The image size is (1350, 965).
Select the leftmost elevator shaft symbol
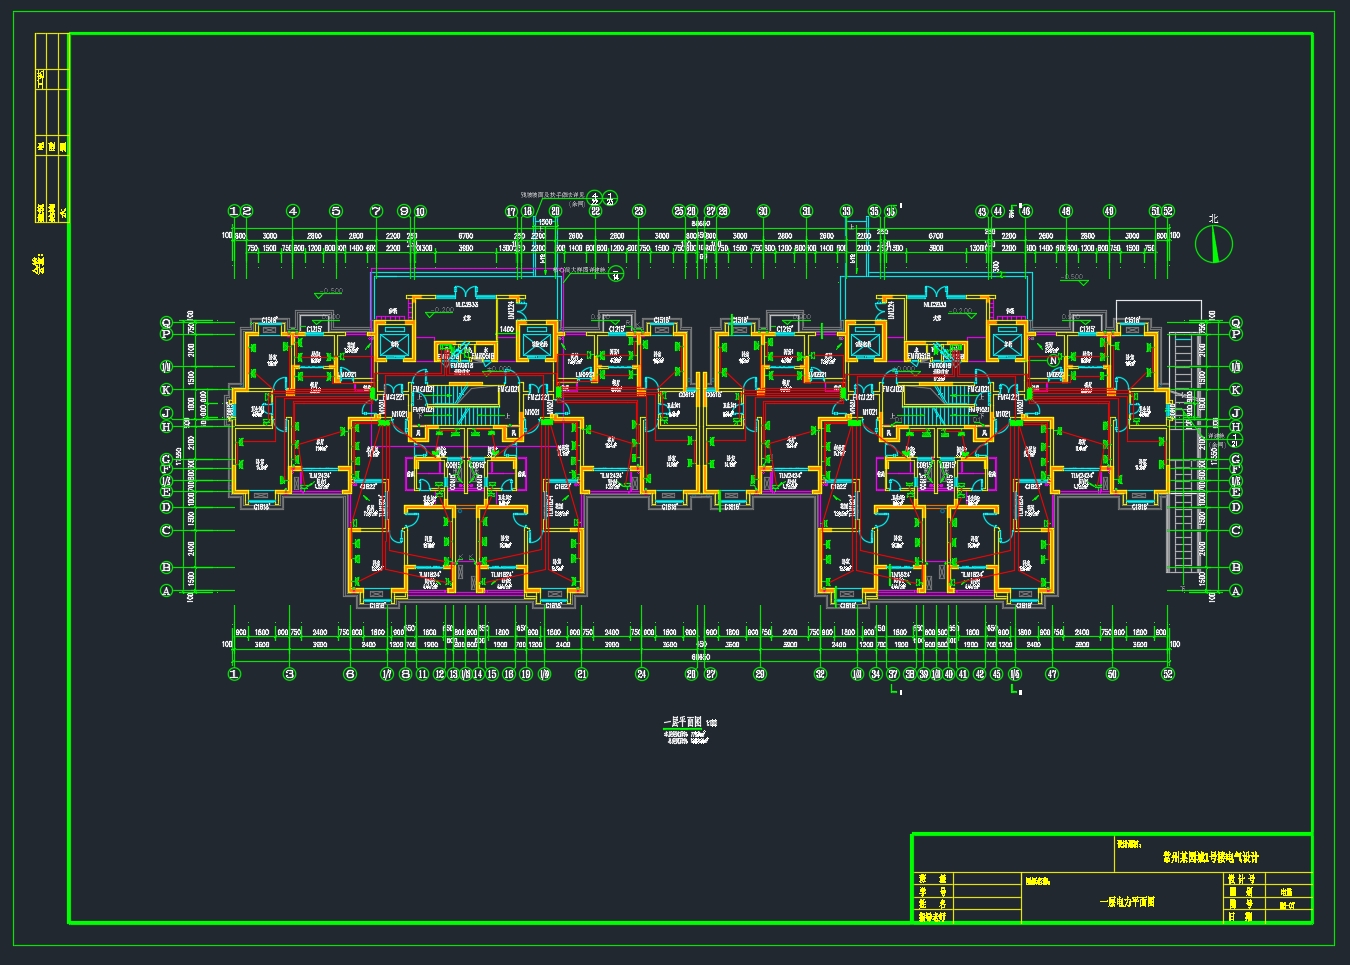(x=394, y=343)
